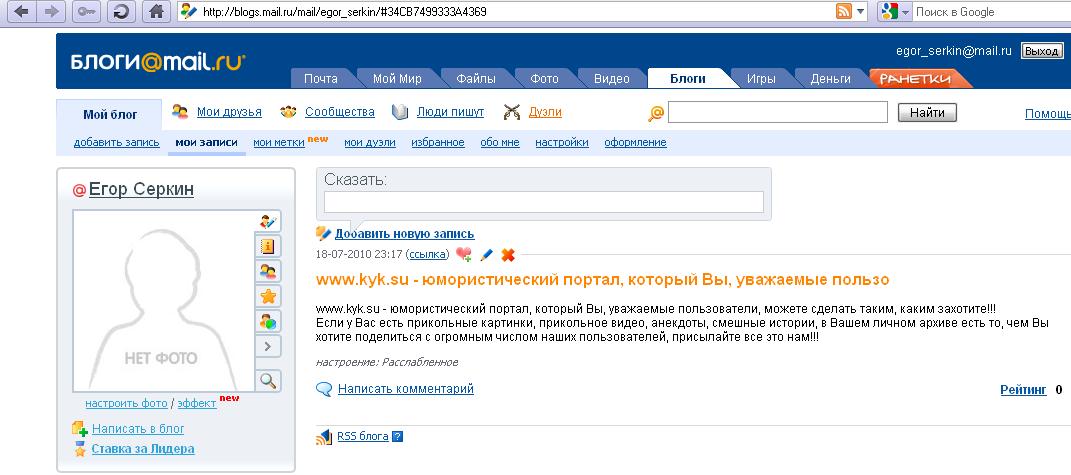Viewport: 1071px width, 475px height.
Task: Click the profile edit pencil icon by avatar
Action: [x=268, y=221]
